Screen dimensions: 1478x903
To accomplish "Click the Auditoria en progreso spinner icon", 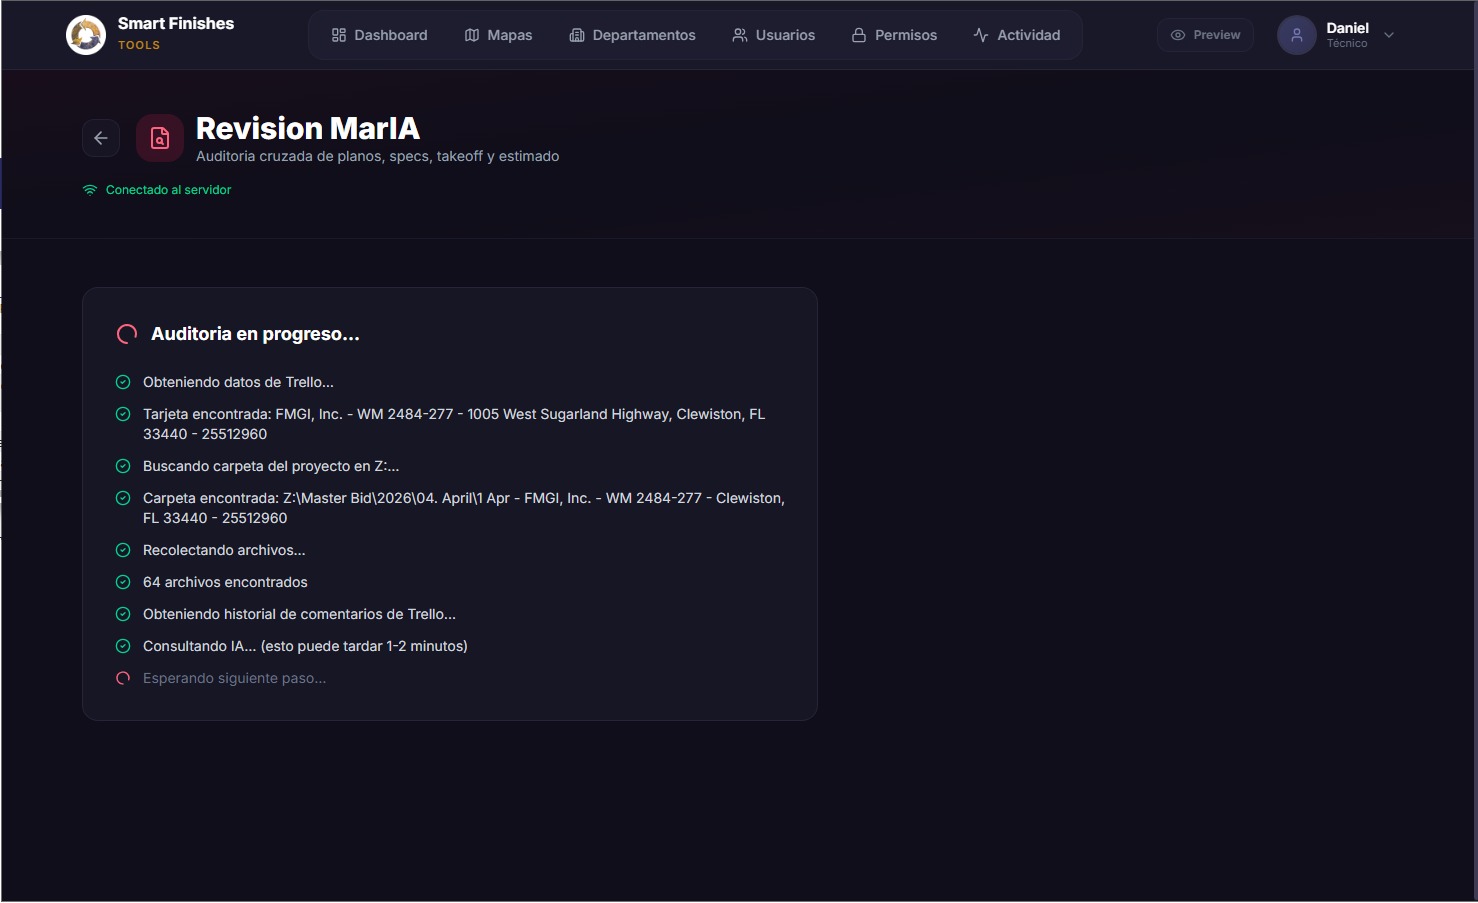I will [127, 334].
